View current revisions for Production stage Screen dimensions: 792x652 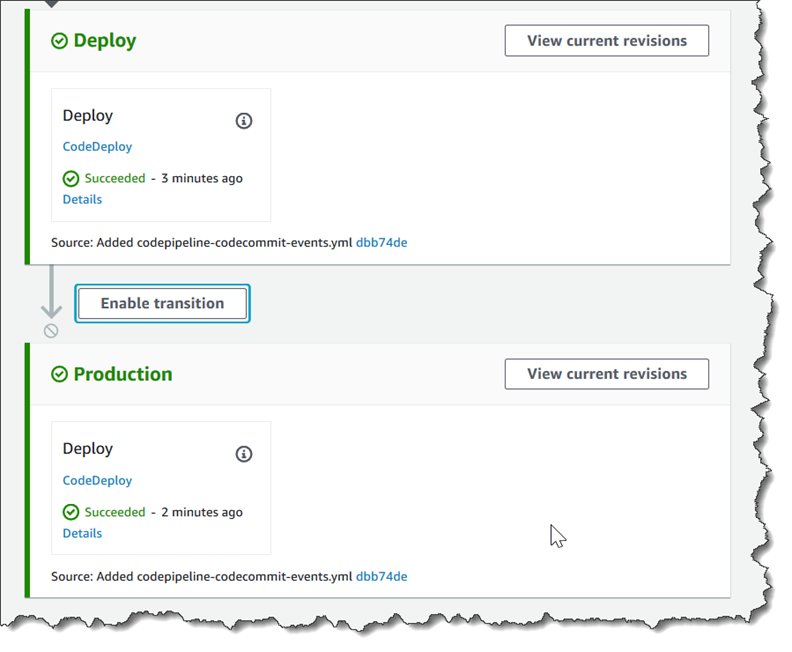click(607, 374)
